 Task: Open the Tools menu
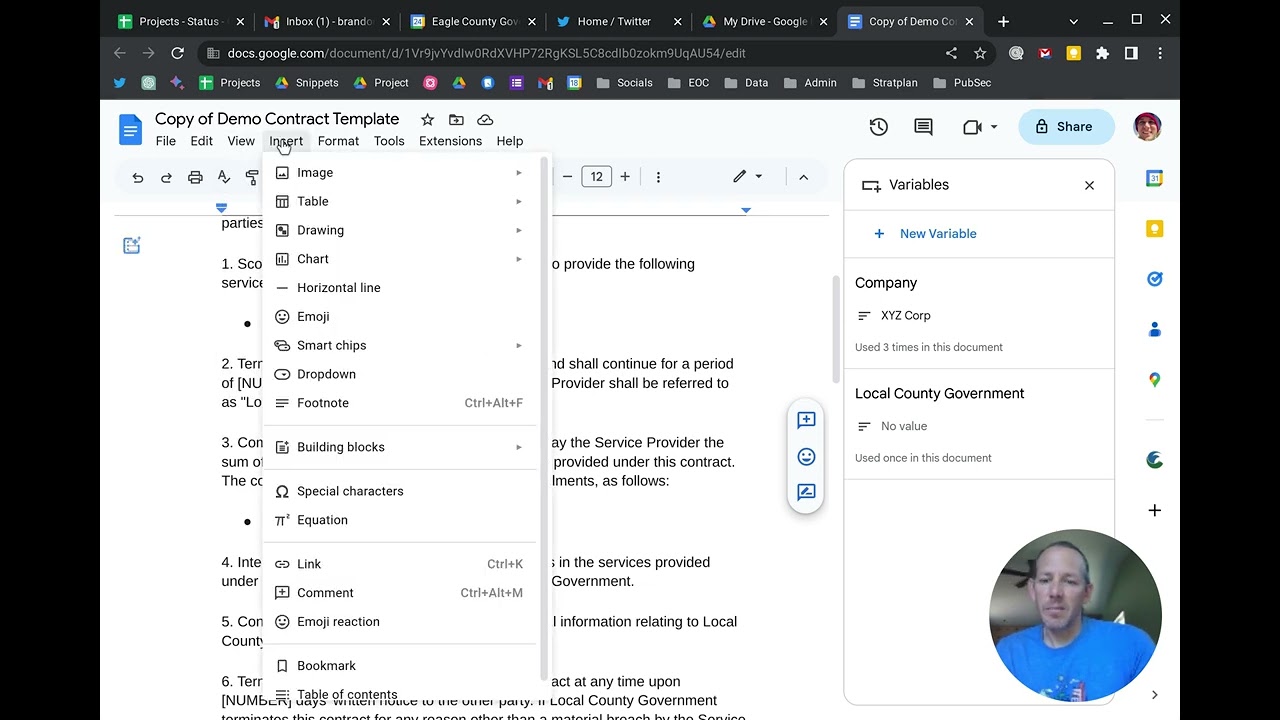389,141
